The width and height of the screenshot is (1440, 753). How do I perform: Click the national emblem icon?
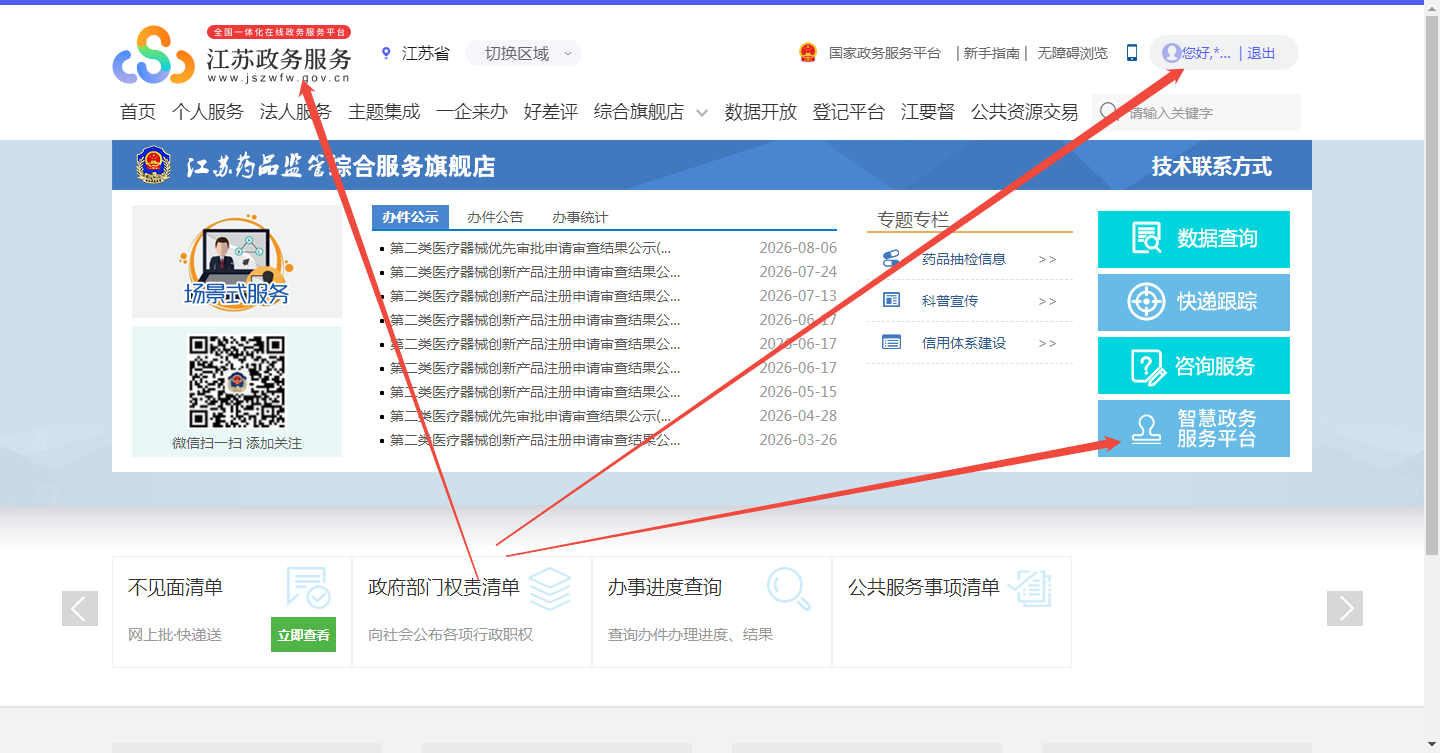pos(808,53)
